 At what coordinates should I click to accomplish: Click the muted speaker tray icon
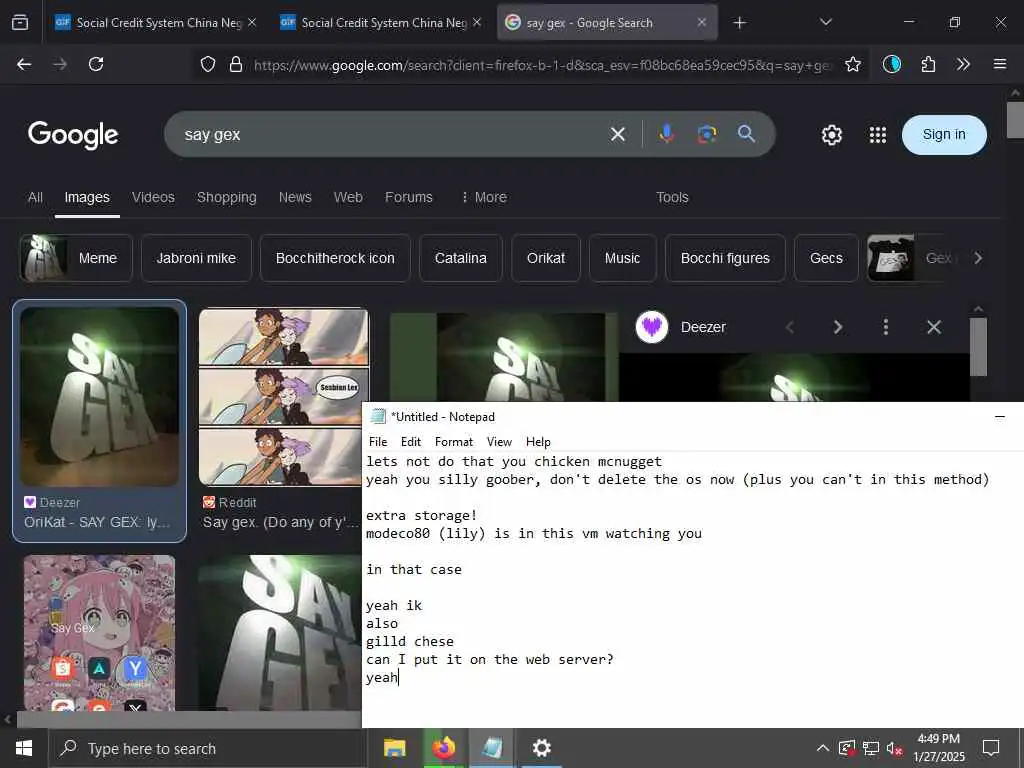click(x=895, y=748)
